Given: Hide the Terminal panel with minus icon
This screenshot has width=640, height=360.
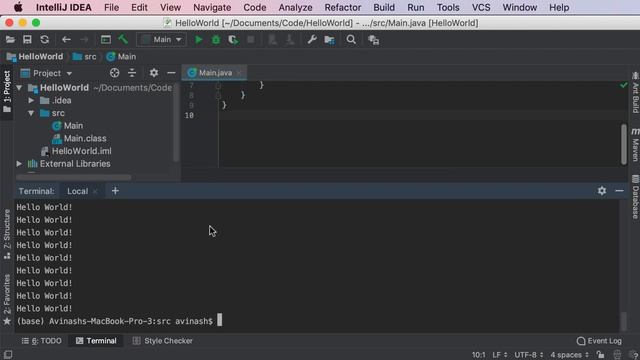Looking at the screenshot, I should (x=619, y=191).
